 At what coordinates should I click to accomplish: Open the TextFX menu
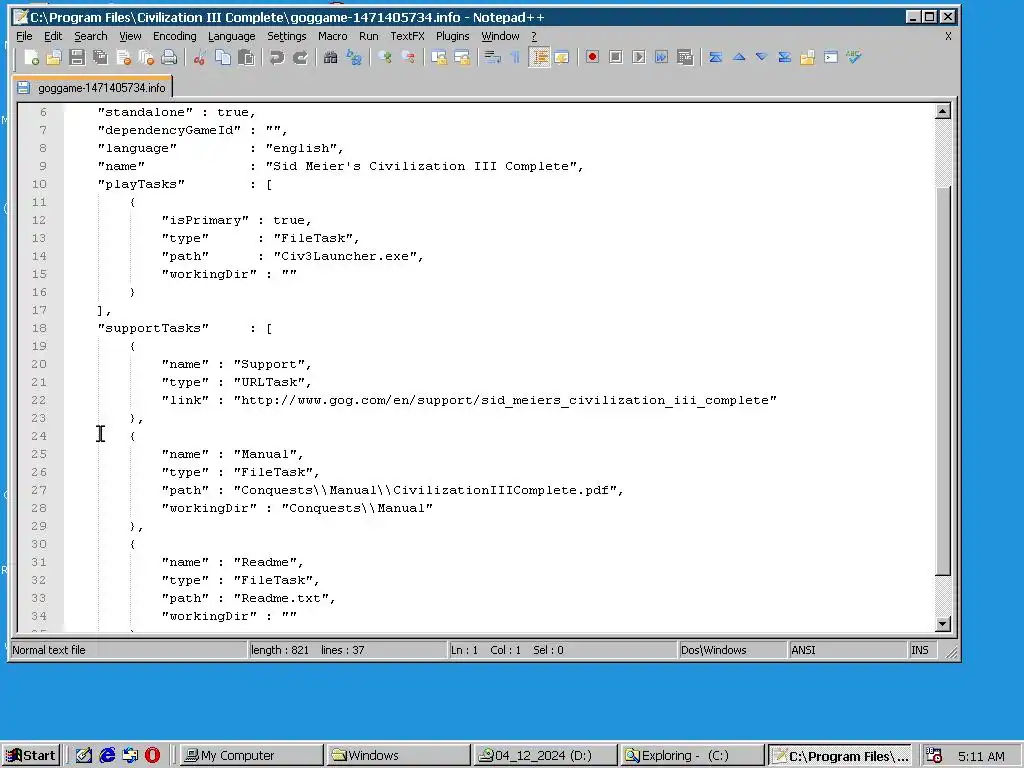click(x=408, y=37)
